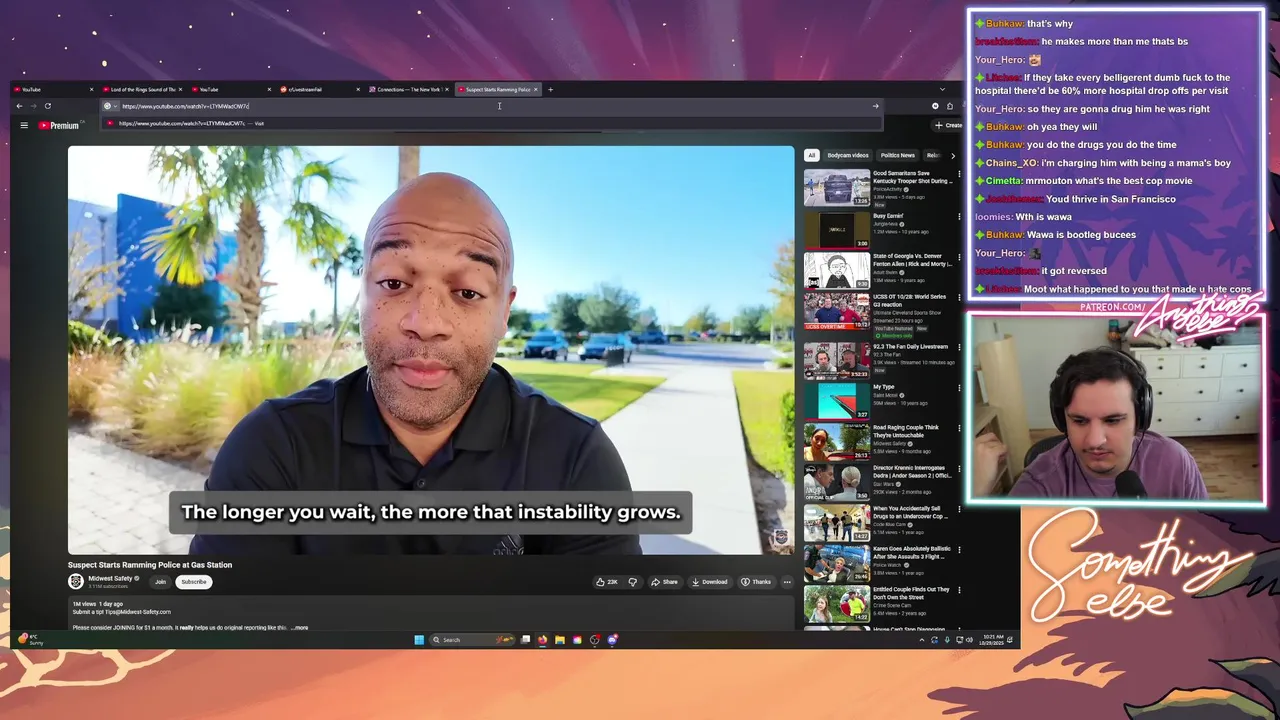Open Task View on the taskbar
This screenshot has width=1280, height=720.
tap(525, 640)
